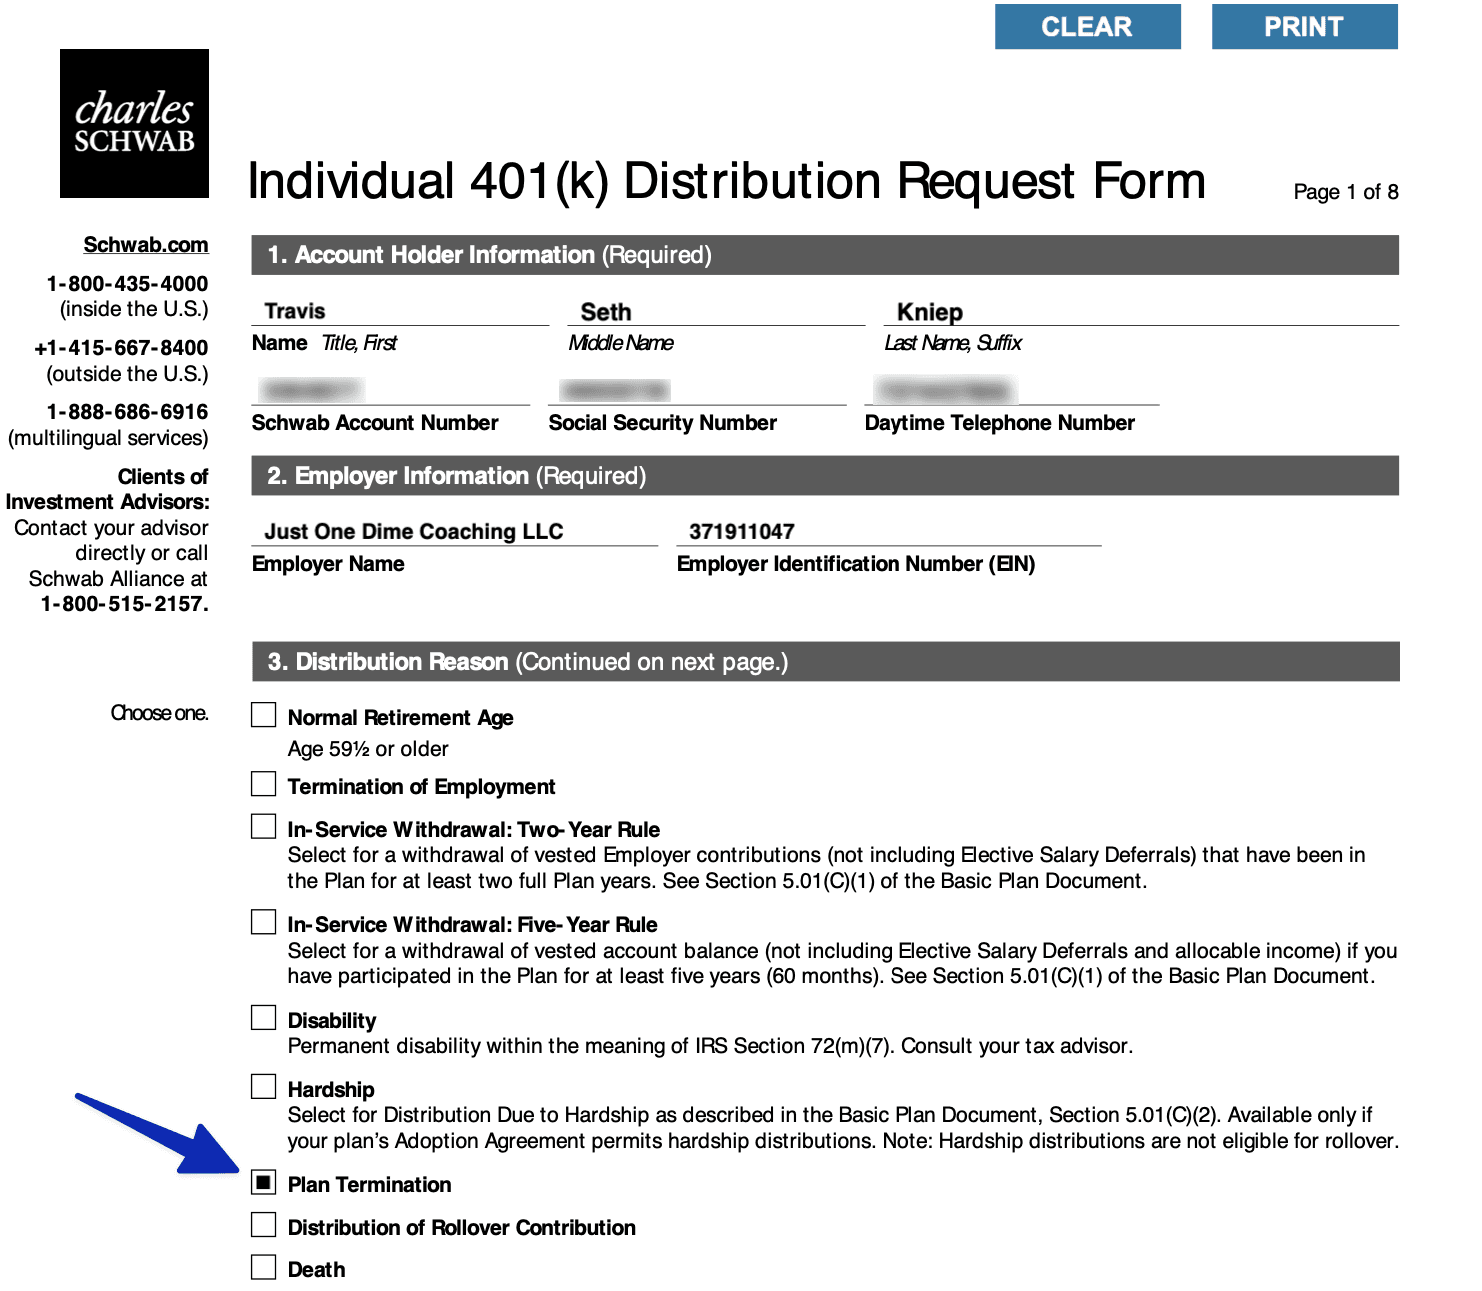Click the Employer Name field
The width and height of the screenshot is (1482, 1291).
(455, 531)
